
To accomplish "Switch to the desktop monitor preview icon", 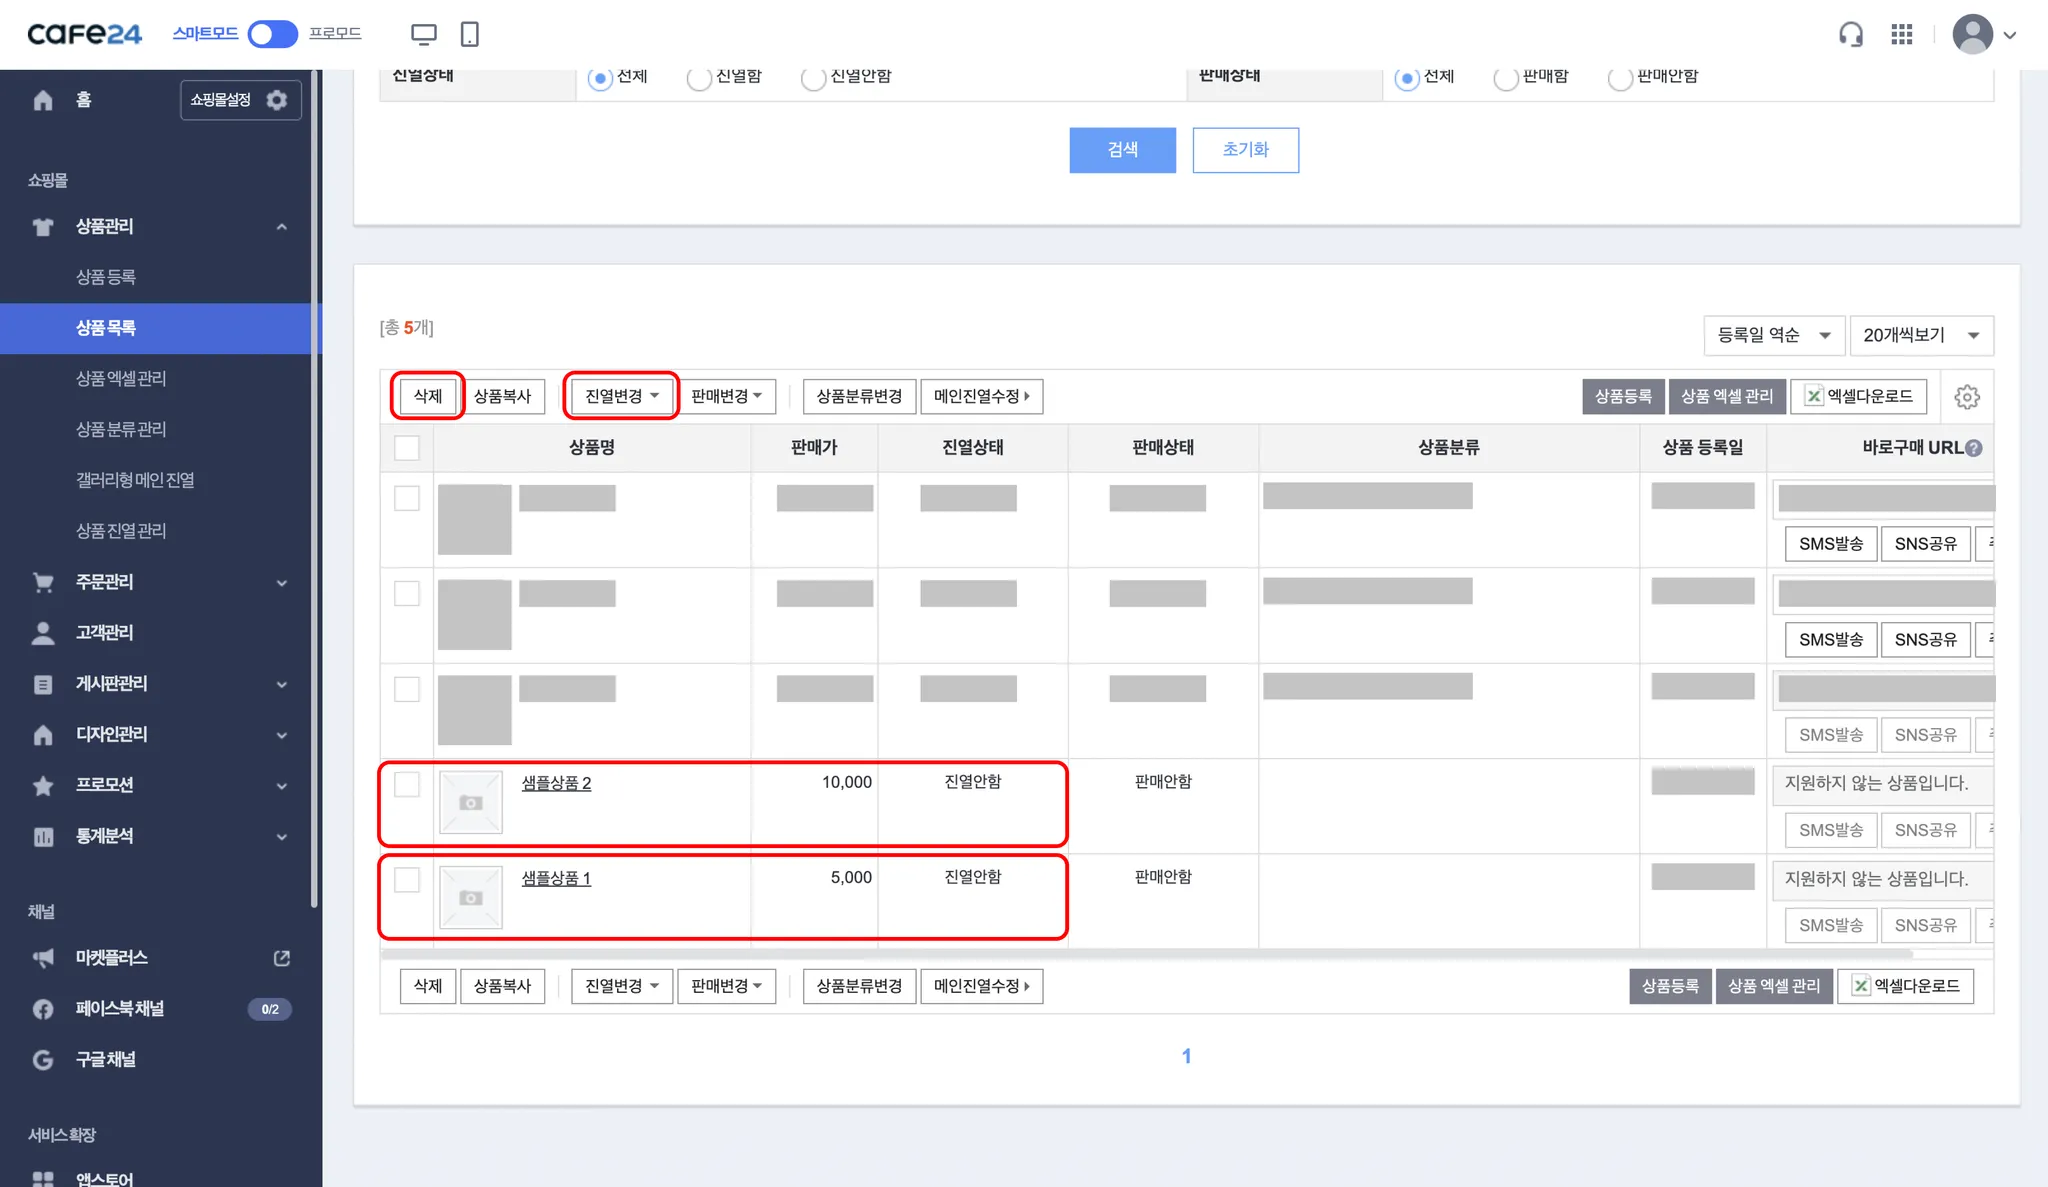I will [x=424, y=35].
